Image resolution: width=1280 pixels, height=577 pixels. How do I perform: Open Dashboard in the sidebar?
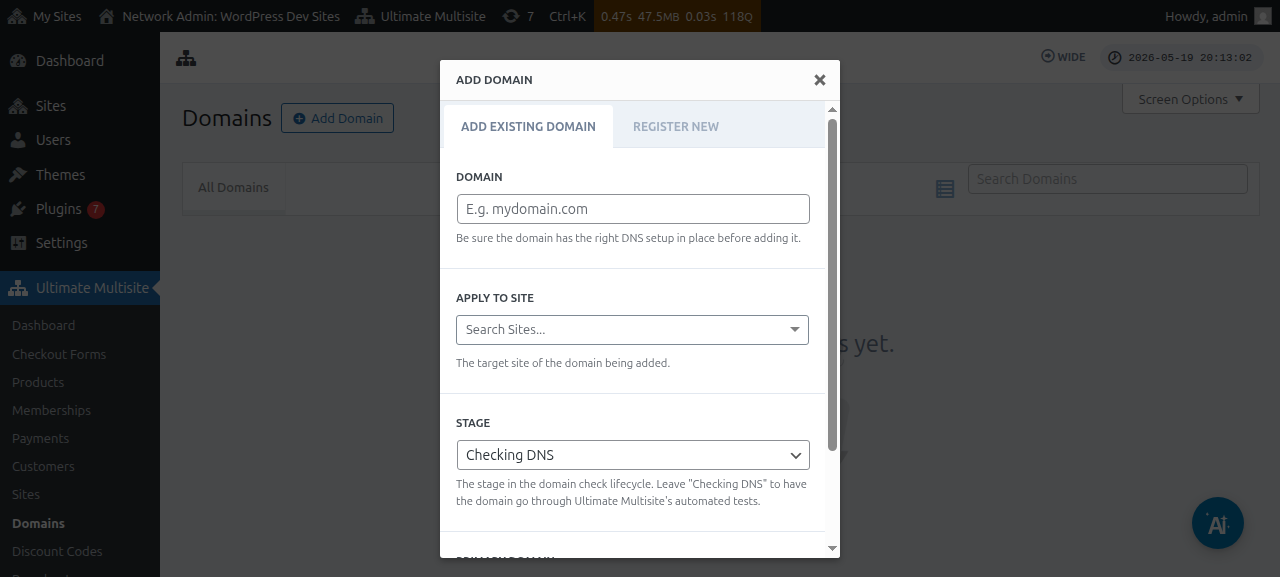coord(80,61)
